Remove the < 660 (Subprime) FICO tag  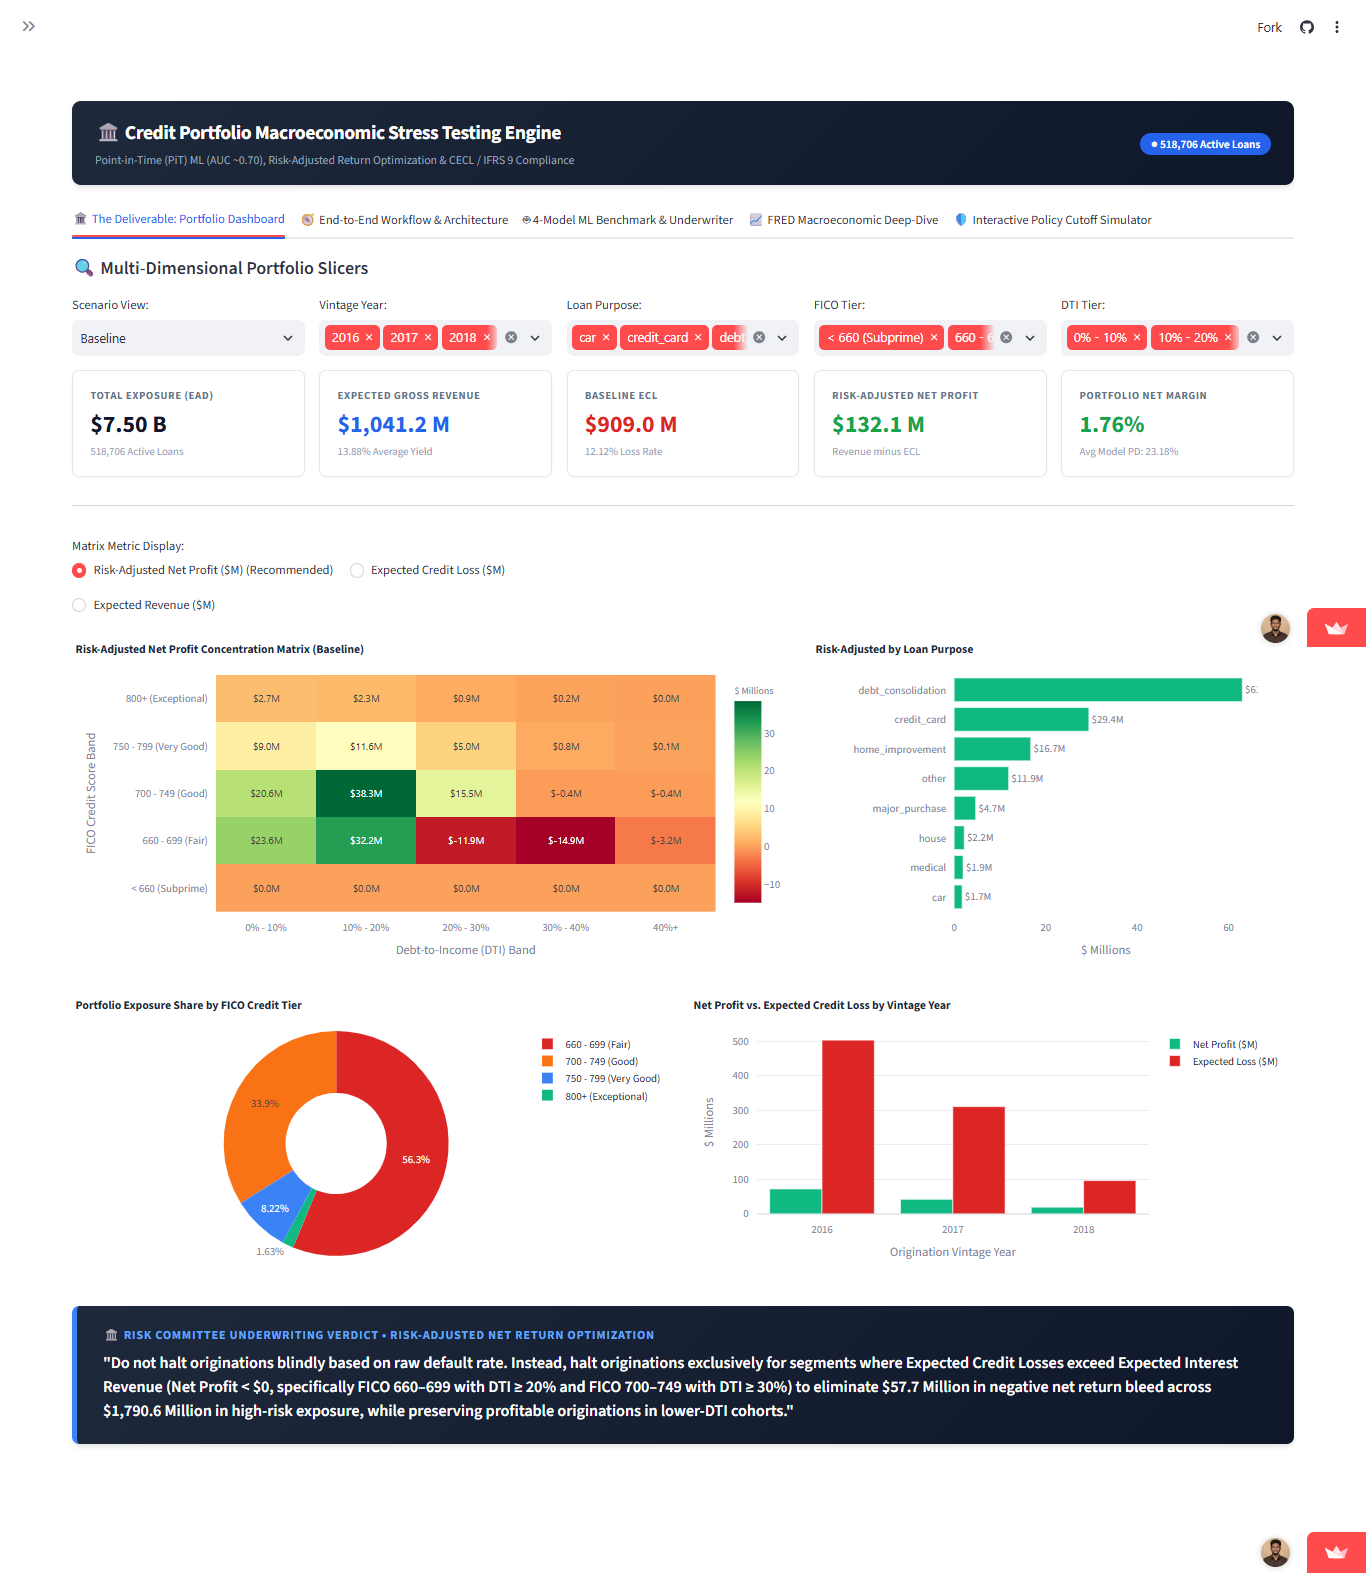click(x=934, y=338)
